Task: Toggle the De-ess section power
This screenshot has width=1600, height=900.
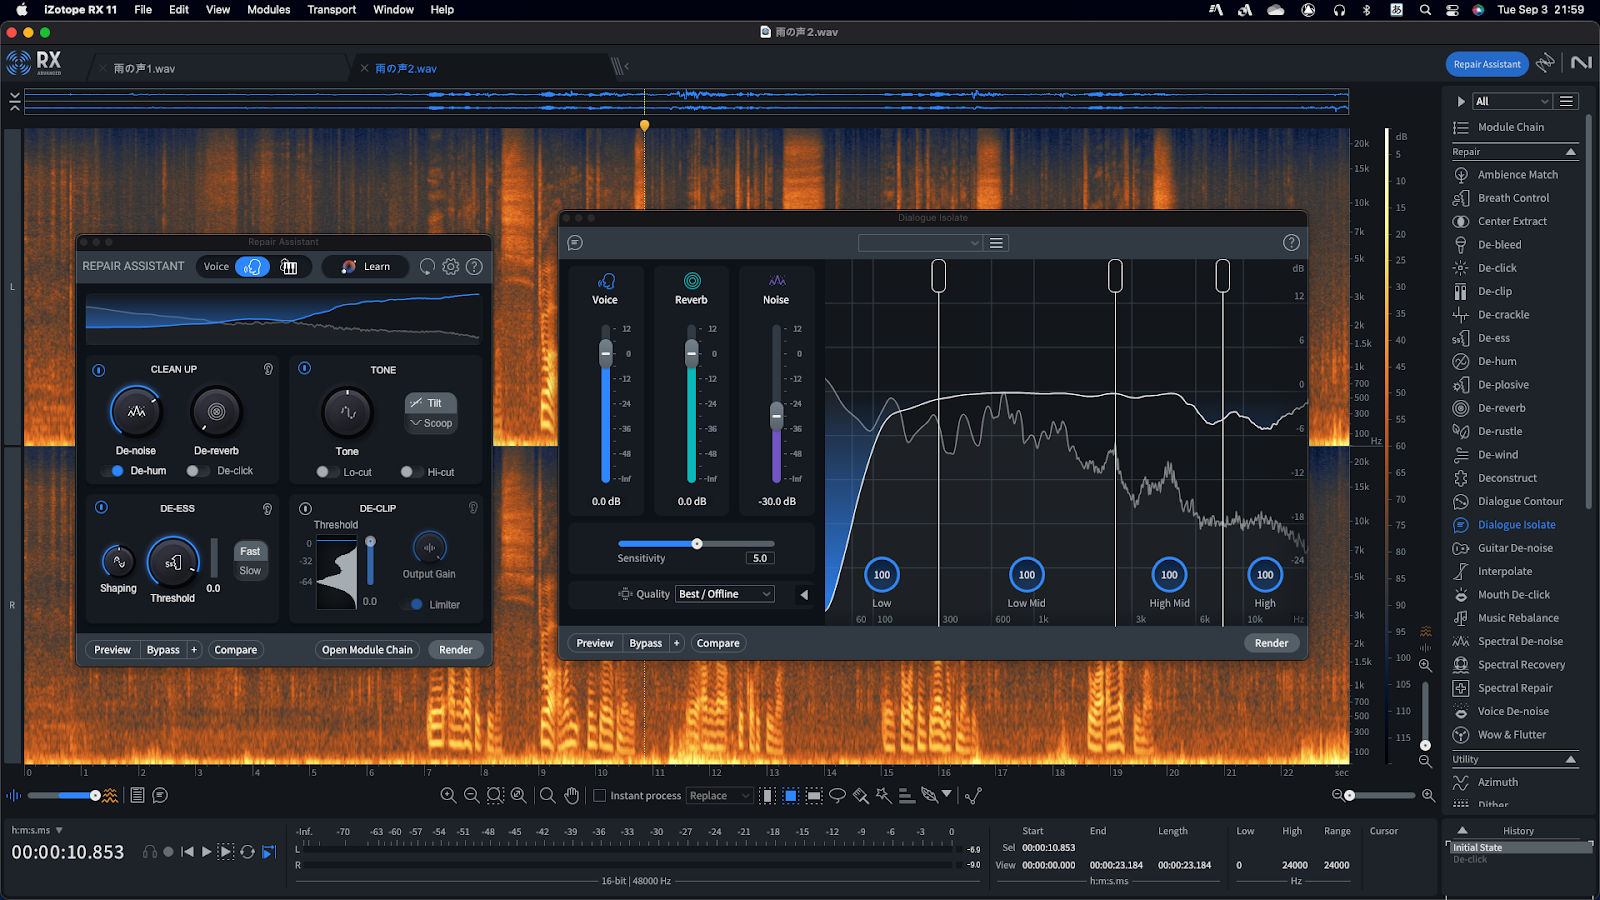Action: point(101,508)
